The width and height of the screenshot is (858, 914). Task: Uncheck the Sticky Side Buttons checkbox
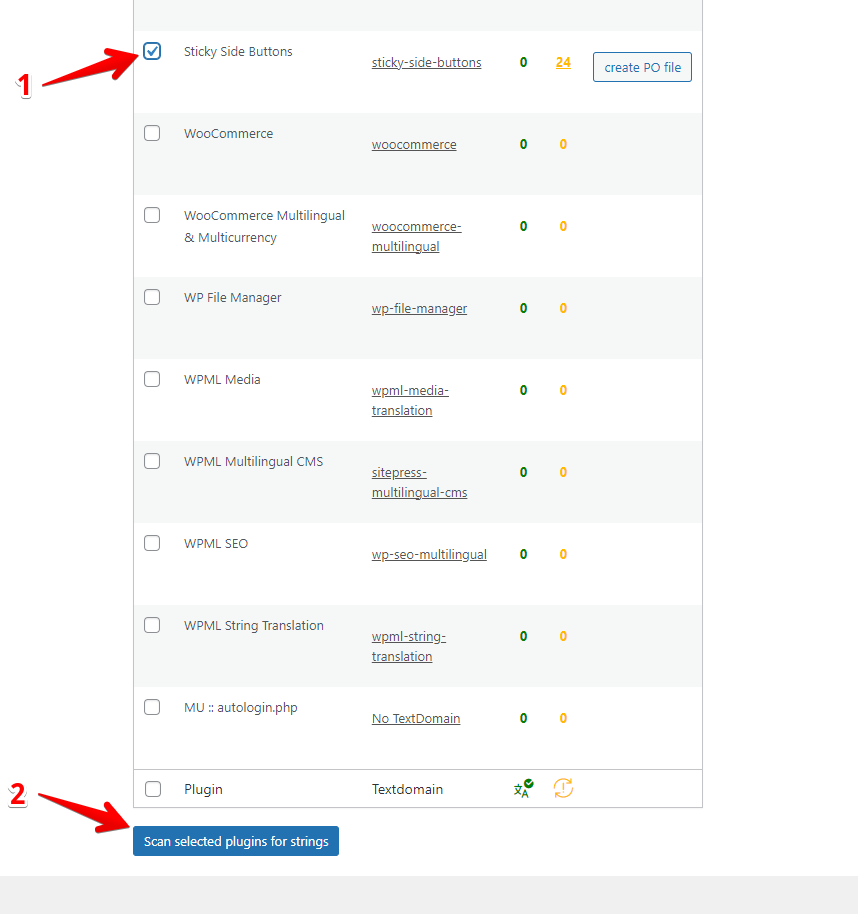(x=152, y=51)
